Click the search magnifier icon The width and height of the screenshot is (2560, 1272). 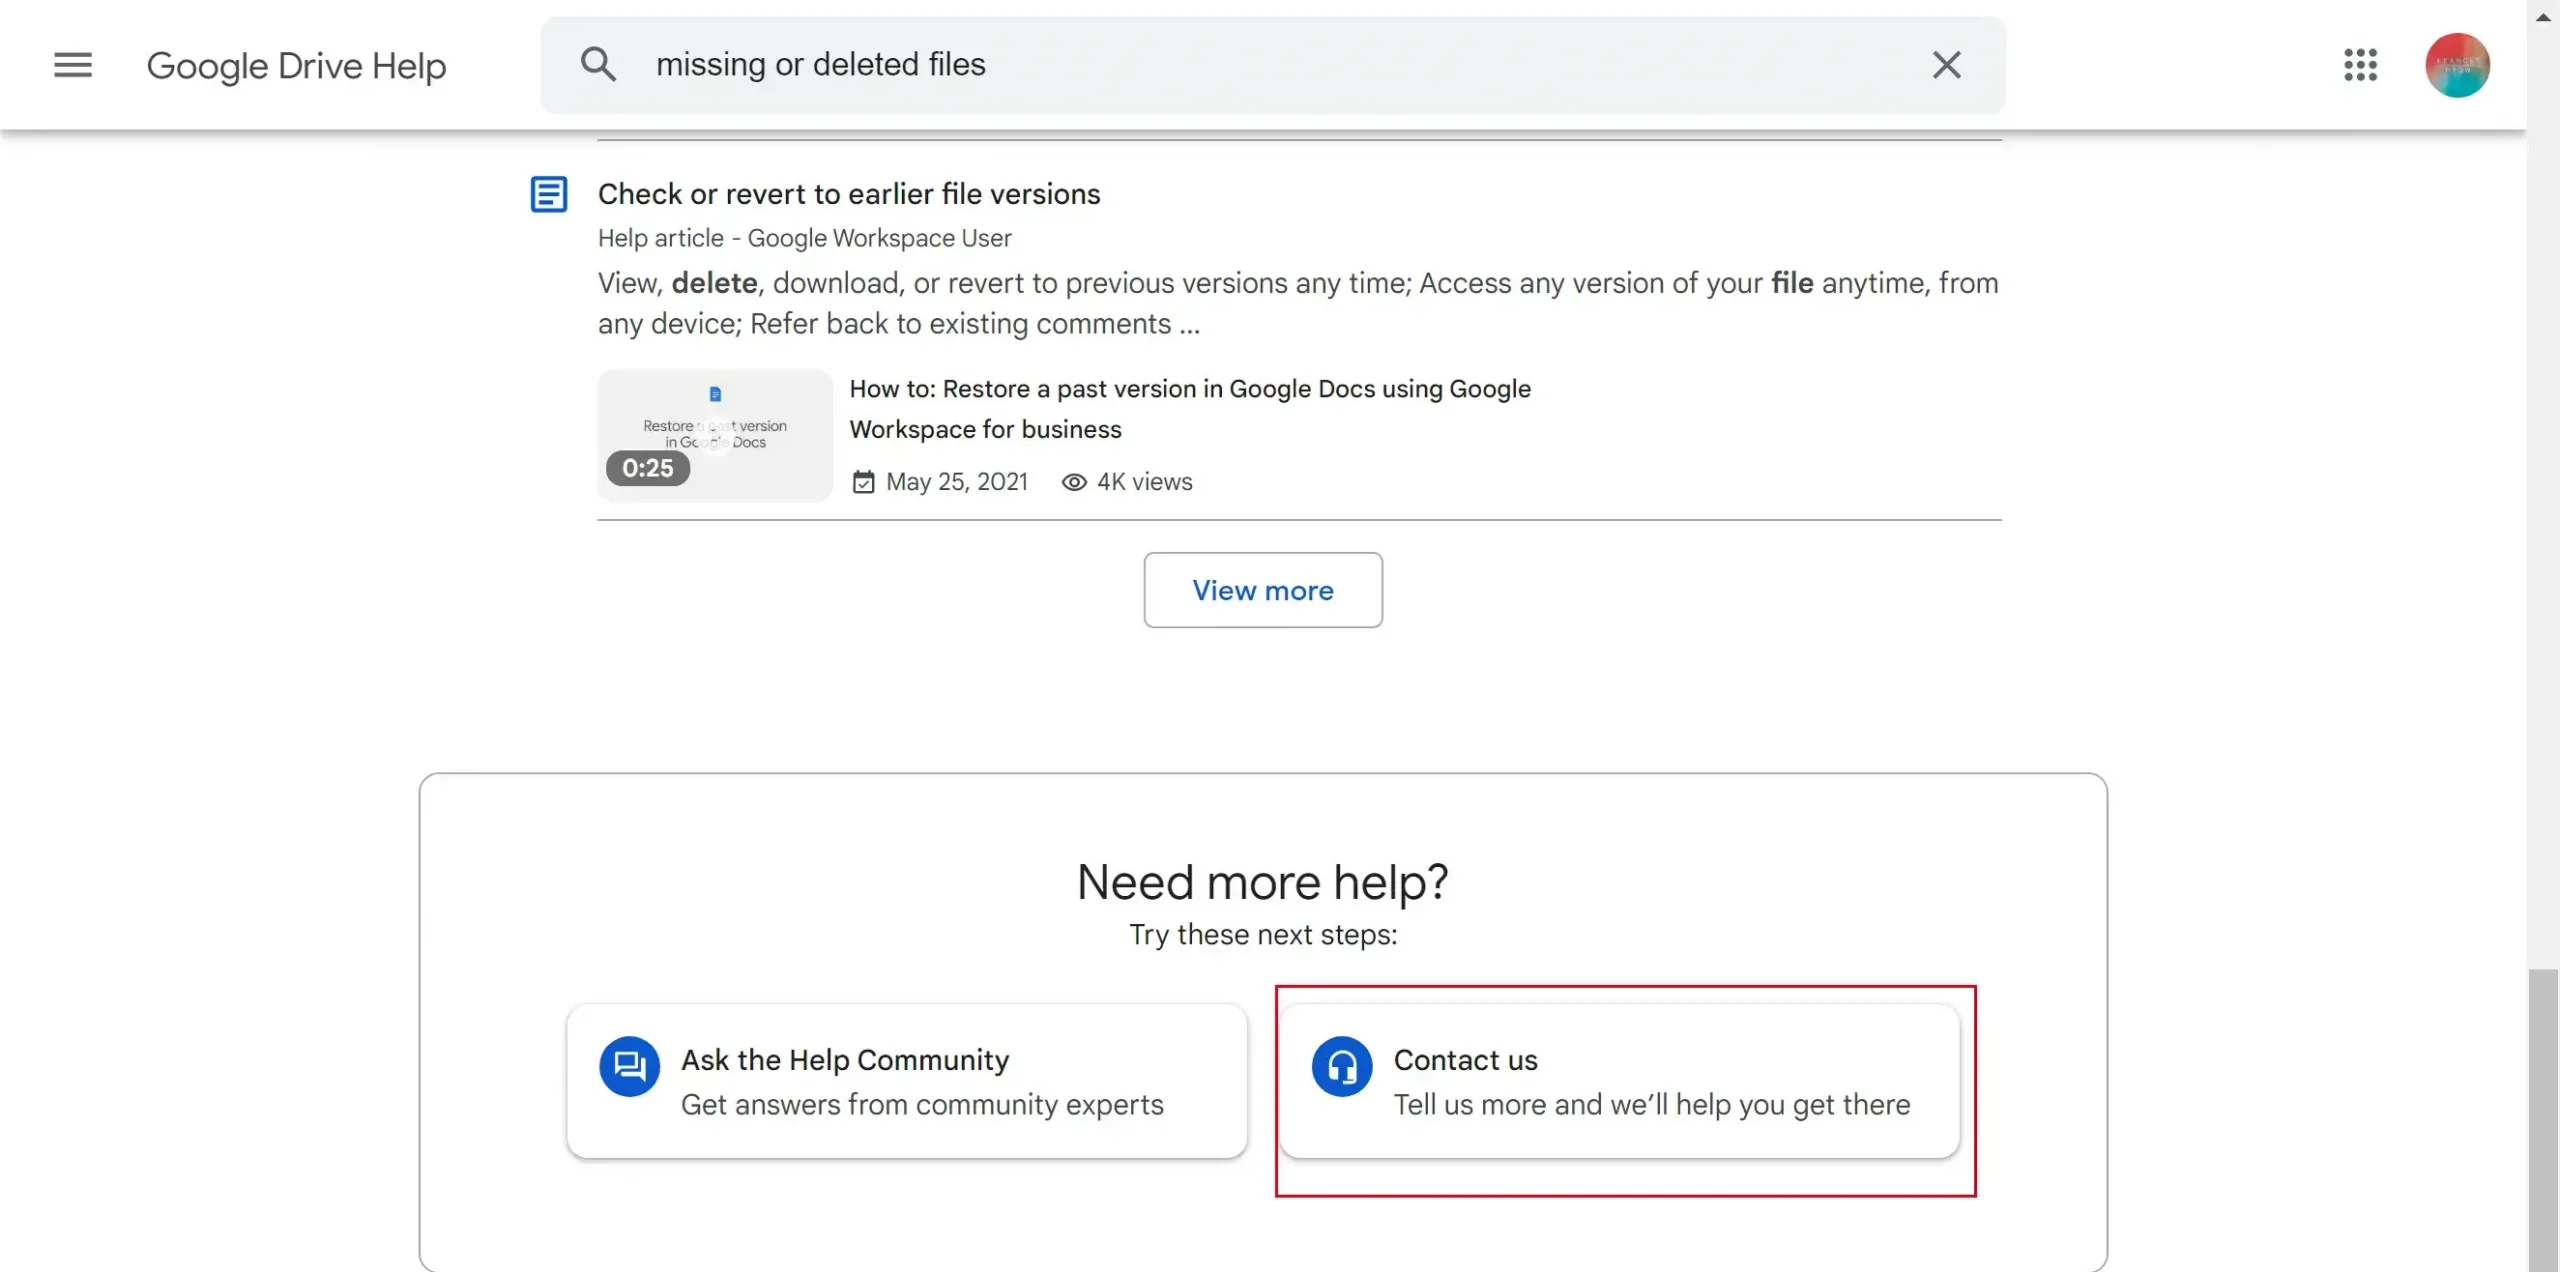pyautogui.click(x=598, y=65)
